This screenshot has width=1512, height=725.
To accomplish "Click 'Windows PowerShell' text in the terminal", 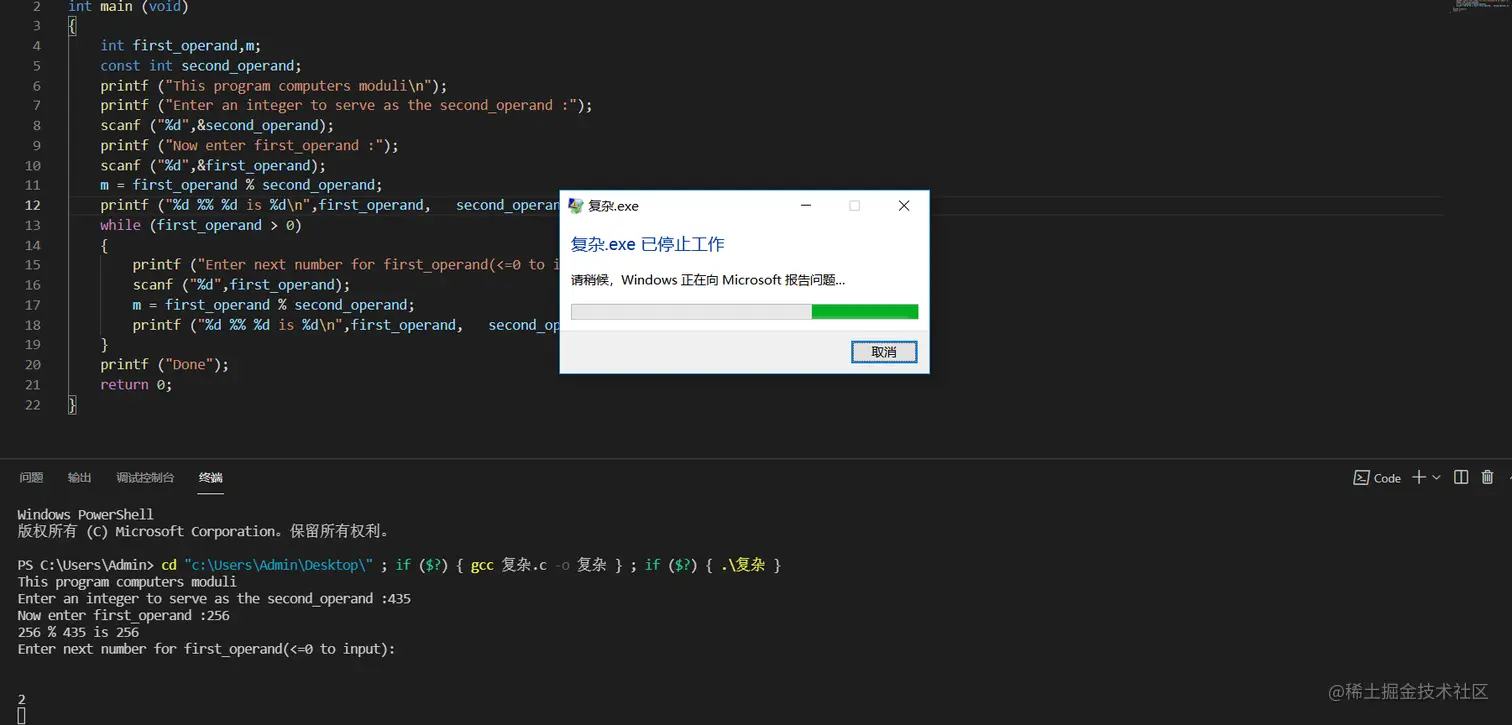I will [x=86, y=515].
